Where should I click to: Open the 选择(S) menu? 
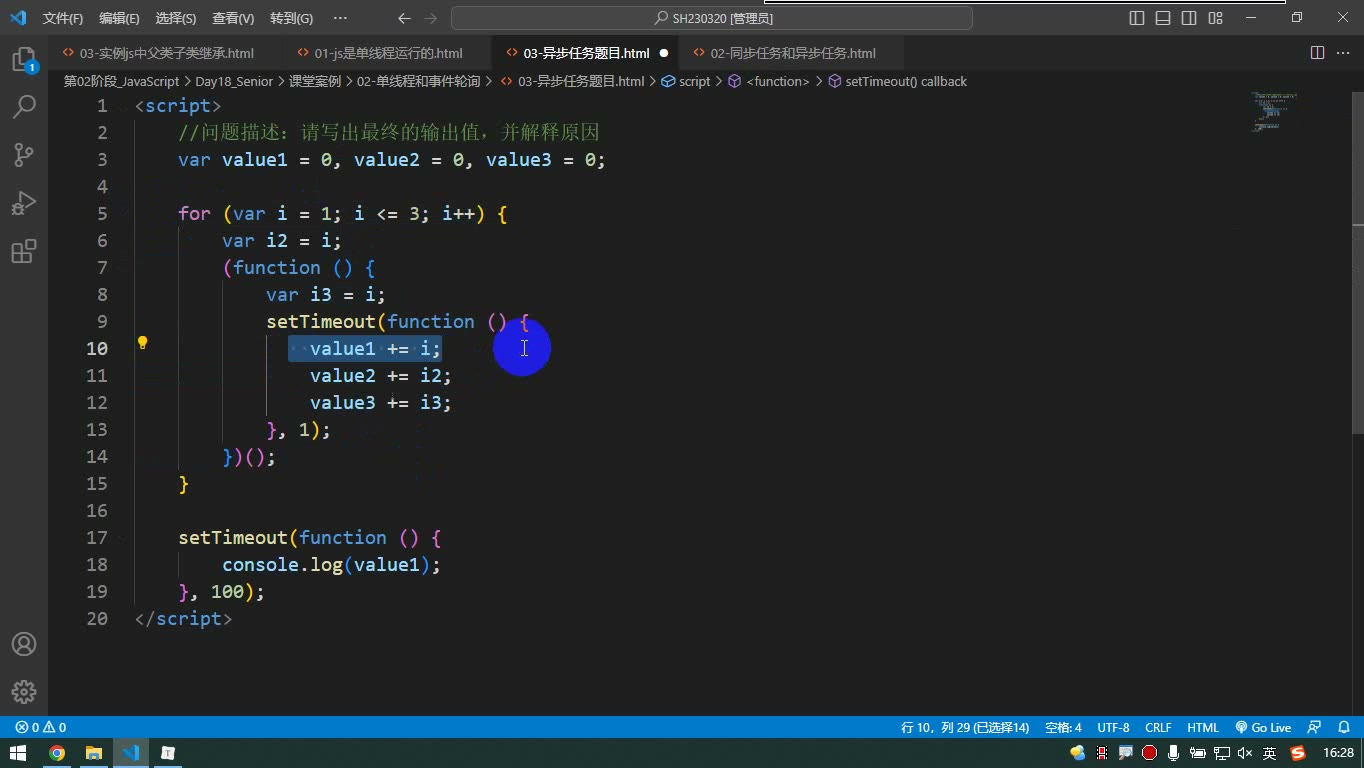click(x=176, y=18)
